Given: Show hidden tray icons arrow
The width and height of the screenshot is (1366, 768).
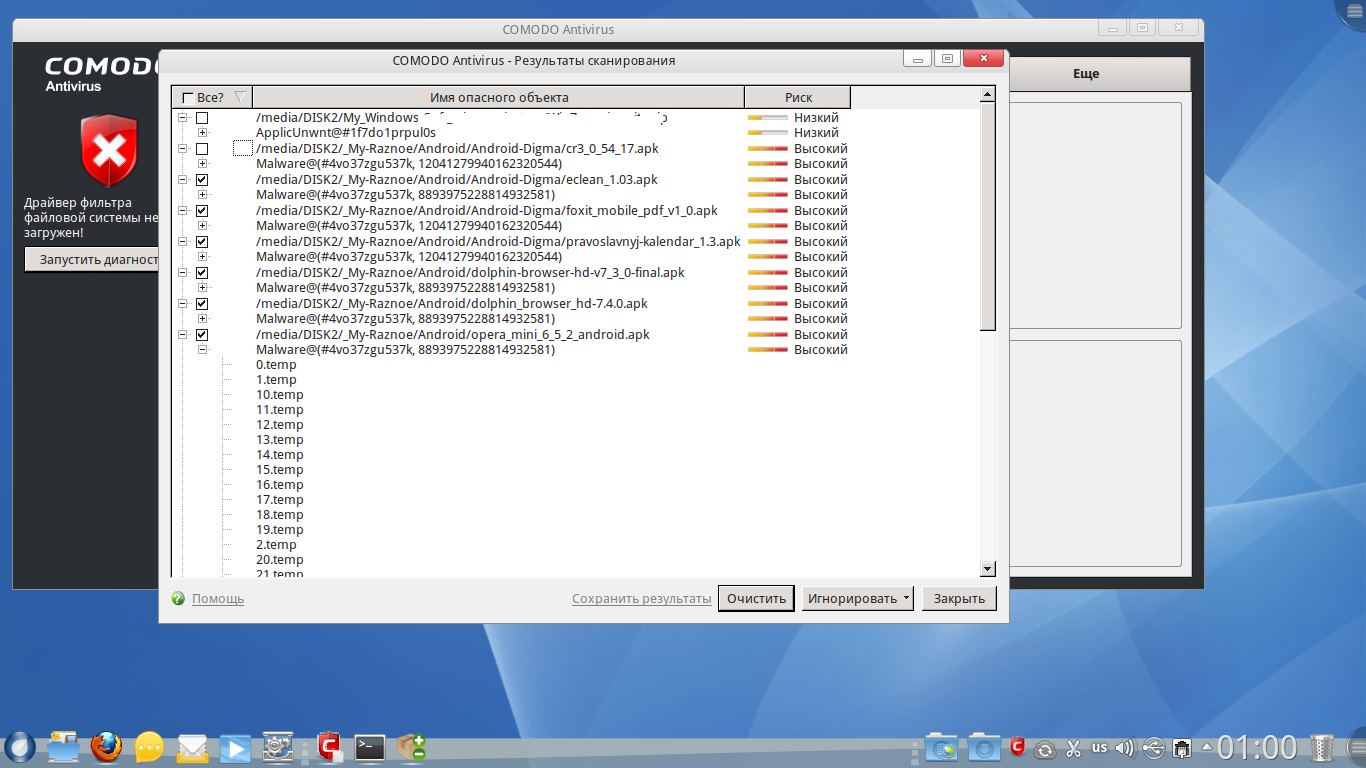Looking at the screenshot, I should point(1207,747).
